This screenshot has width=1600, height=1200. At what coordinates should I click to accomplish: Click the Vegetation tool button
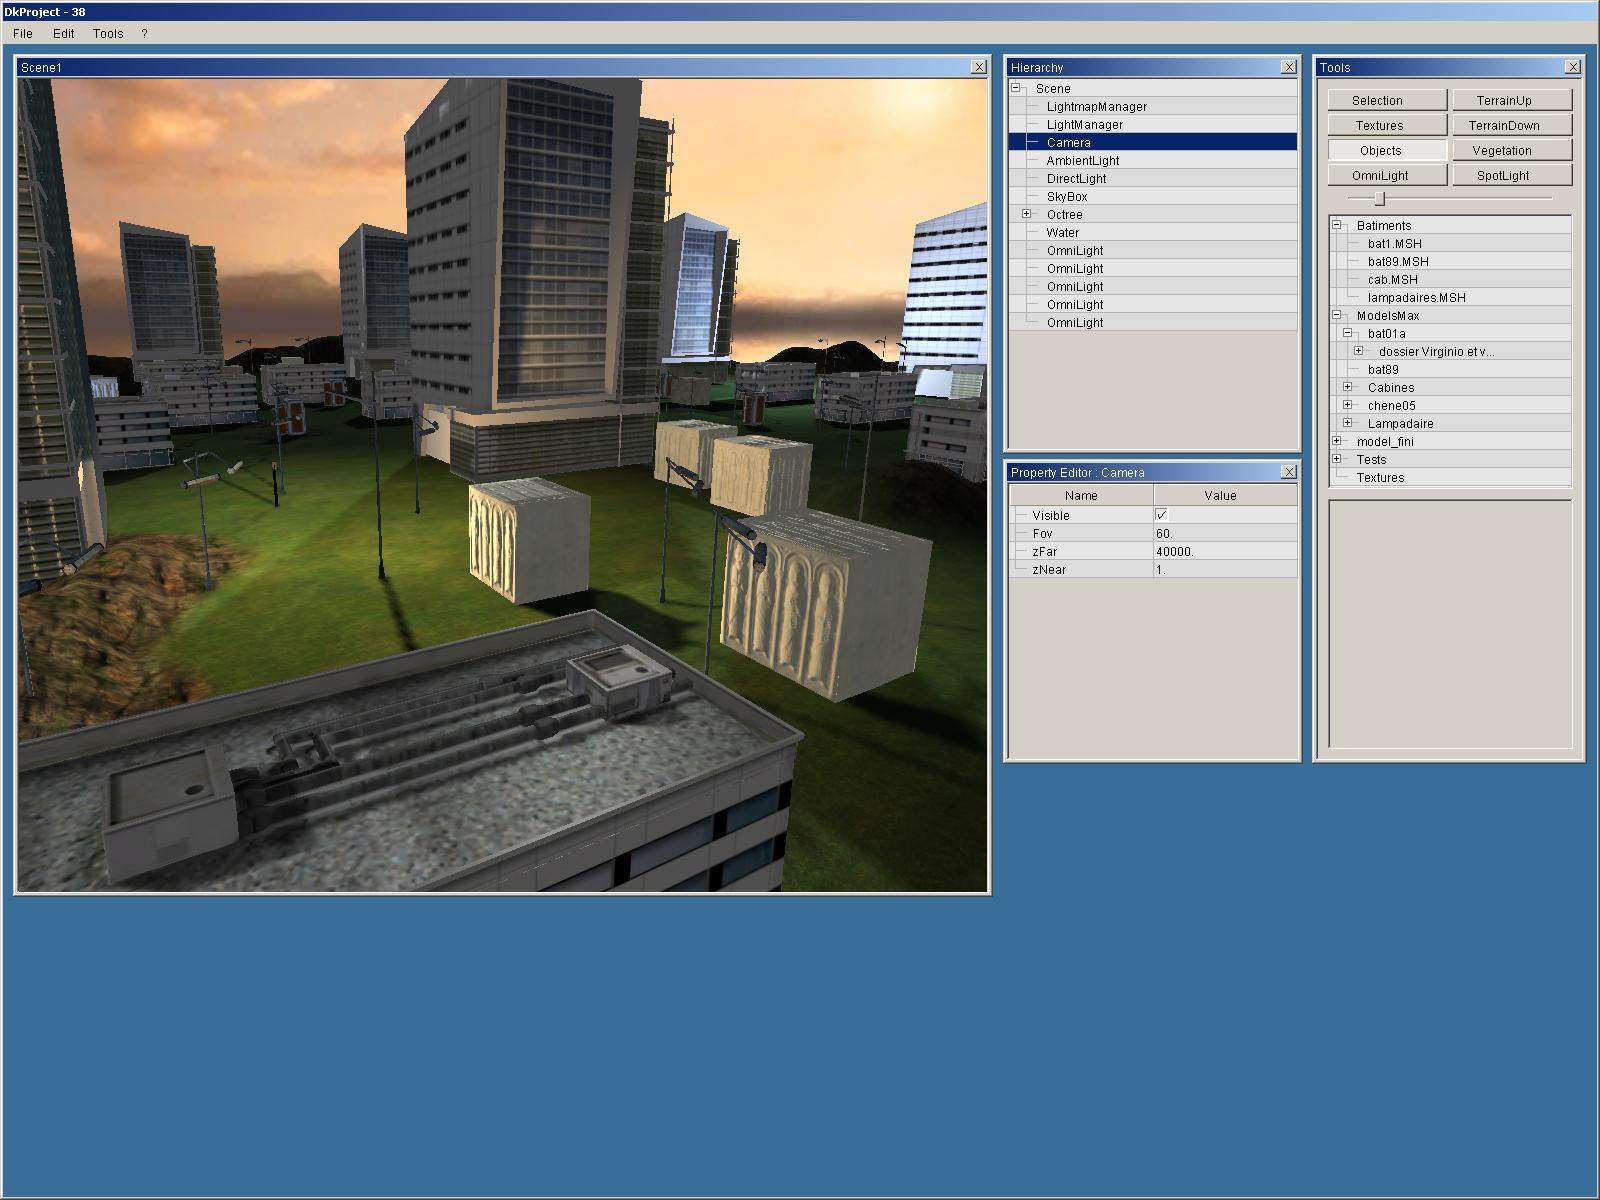coord(1511,150)
